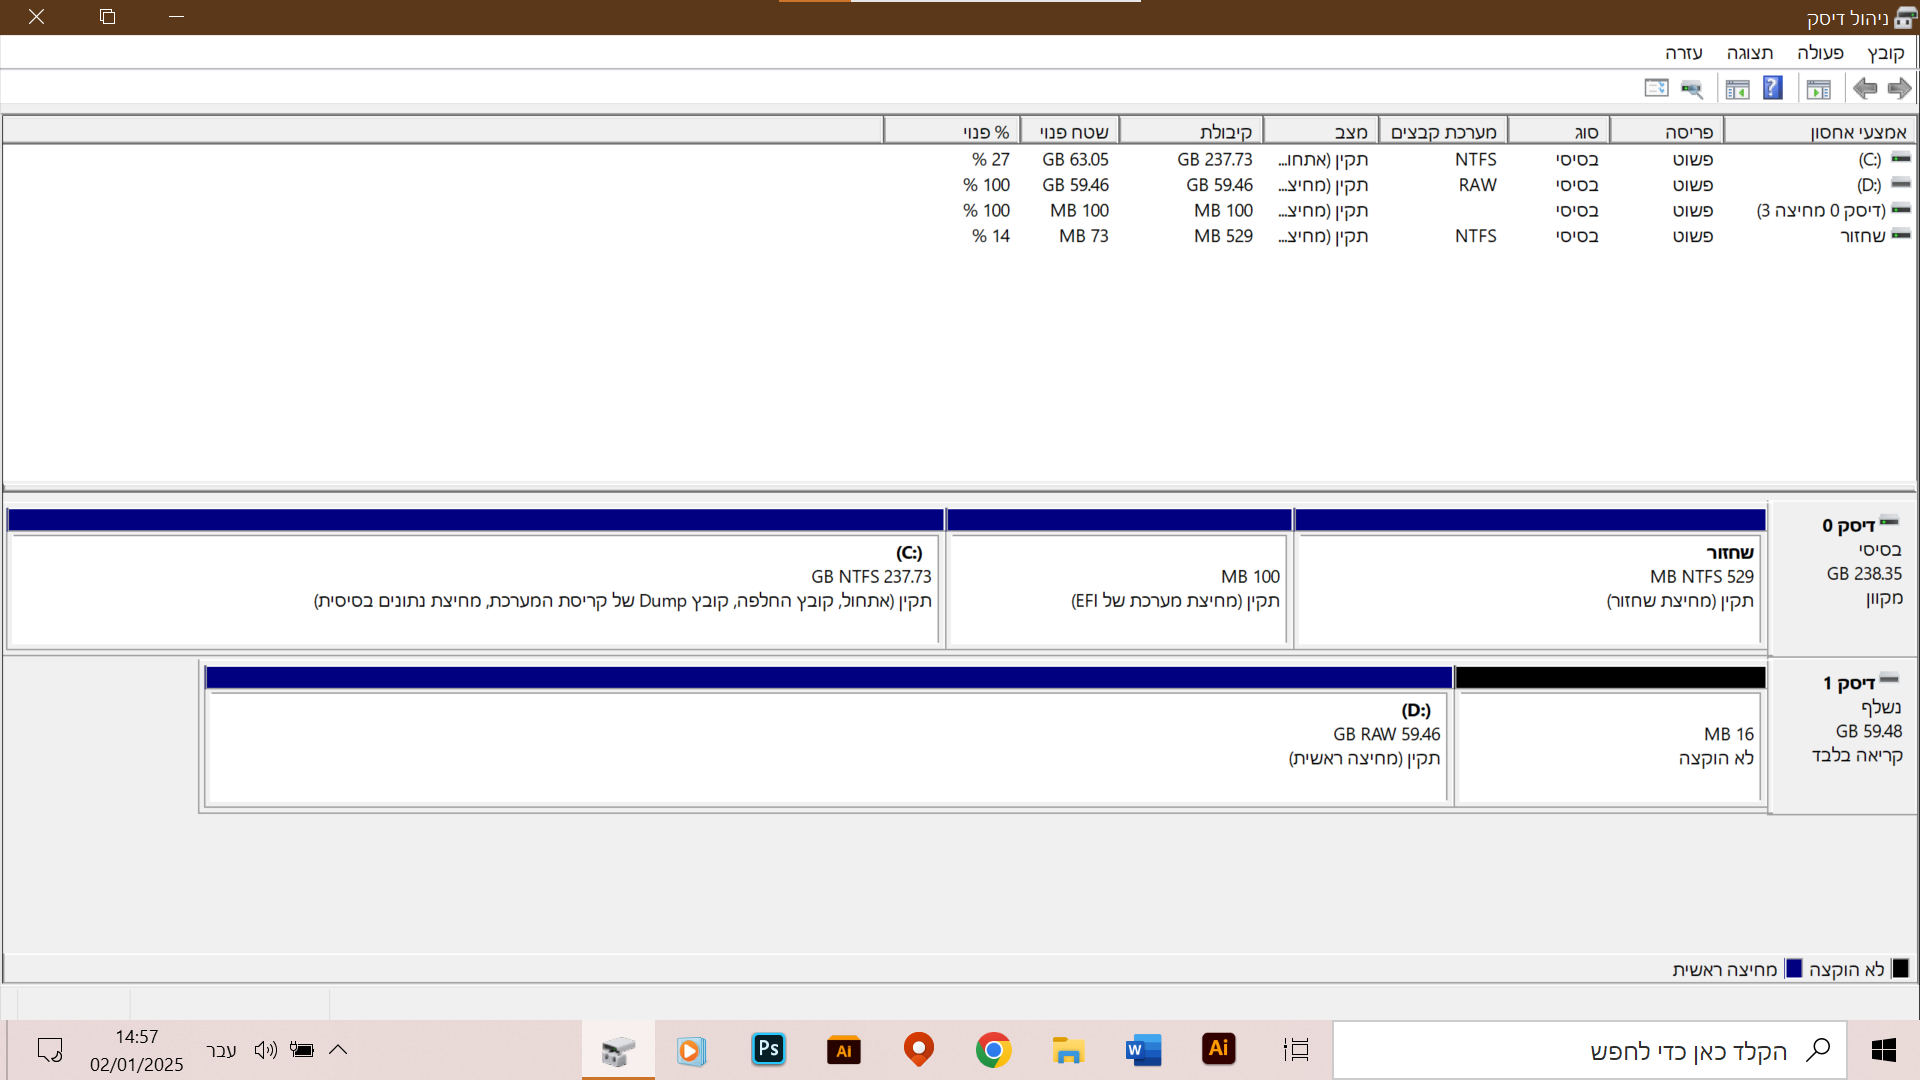Open the media player taskbar icon

tap(691, 1050)
